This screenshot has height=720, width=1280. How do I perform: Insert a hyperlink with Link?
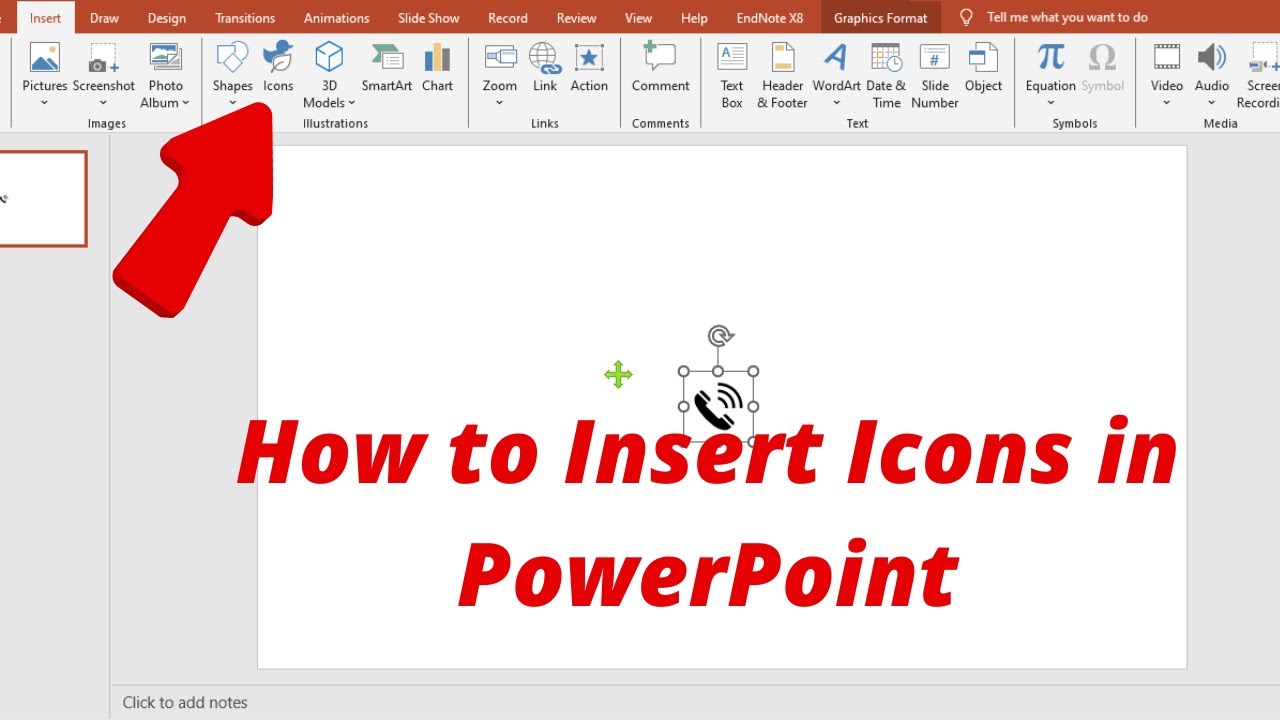545,68
